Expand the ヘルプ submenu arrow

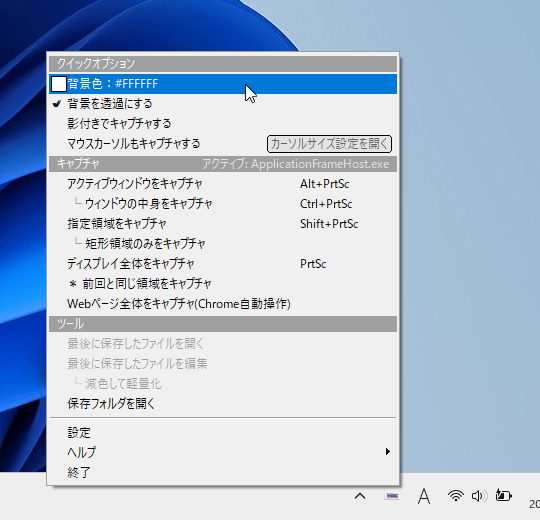click(388, 451)
